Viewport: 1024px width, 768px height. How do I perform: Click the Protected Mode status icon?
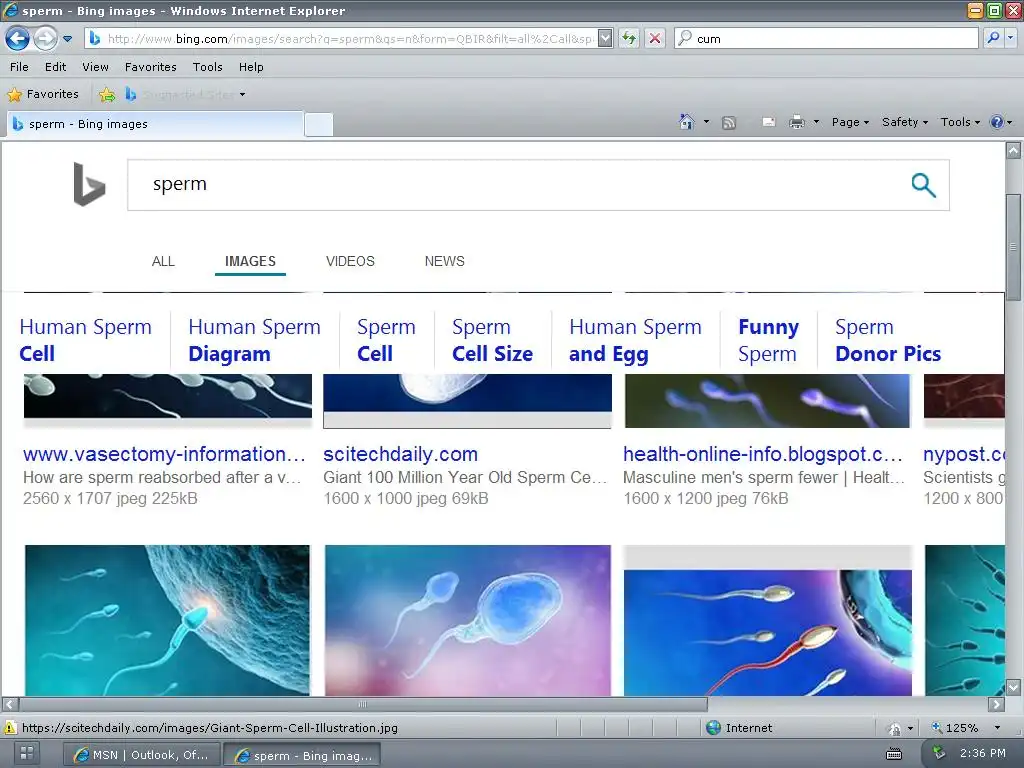[895, 728]
